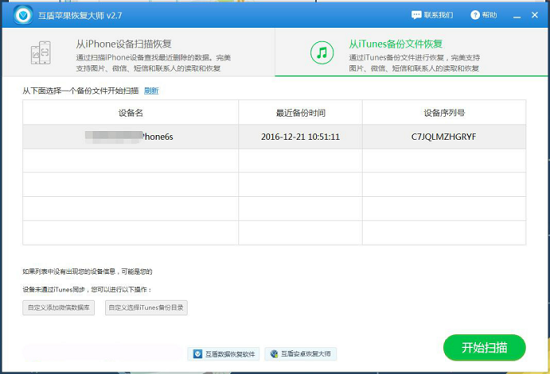This screenshot has width=550, height=374.
Task: Click the 联系我们 chat bubble icon
Action: coord(416,15)
